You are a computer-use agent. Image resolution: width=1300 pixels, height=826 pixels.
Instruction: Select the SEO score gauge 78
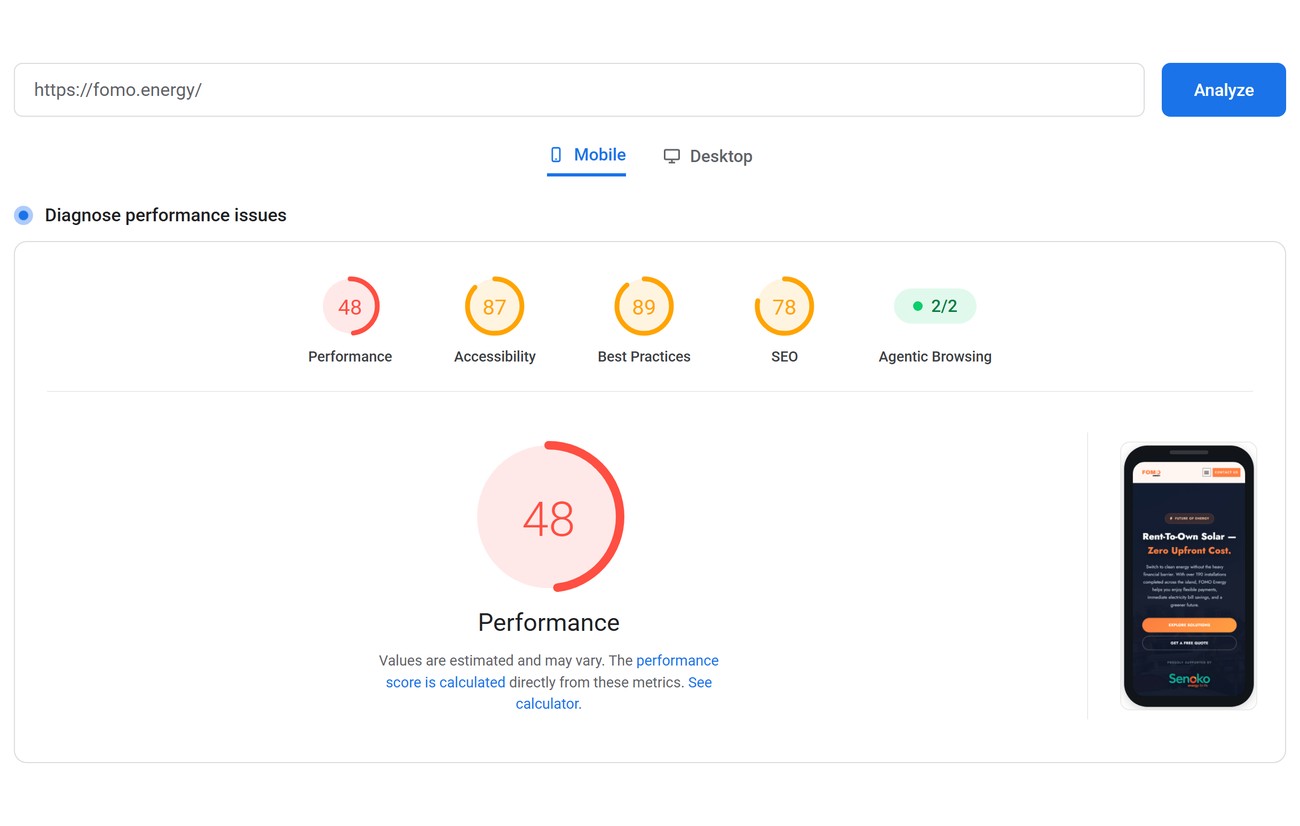784,306
